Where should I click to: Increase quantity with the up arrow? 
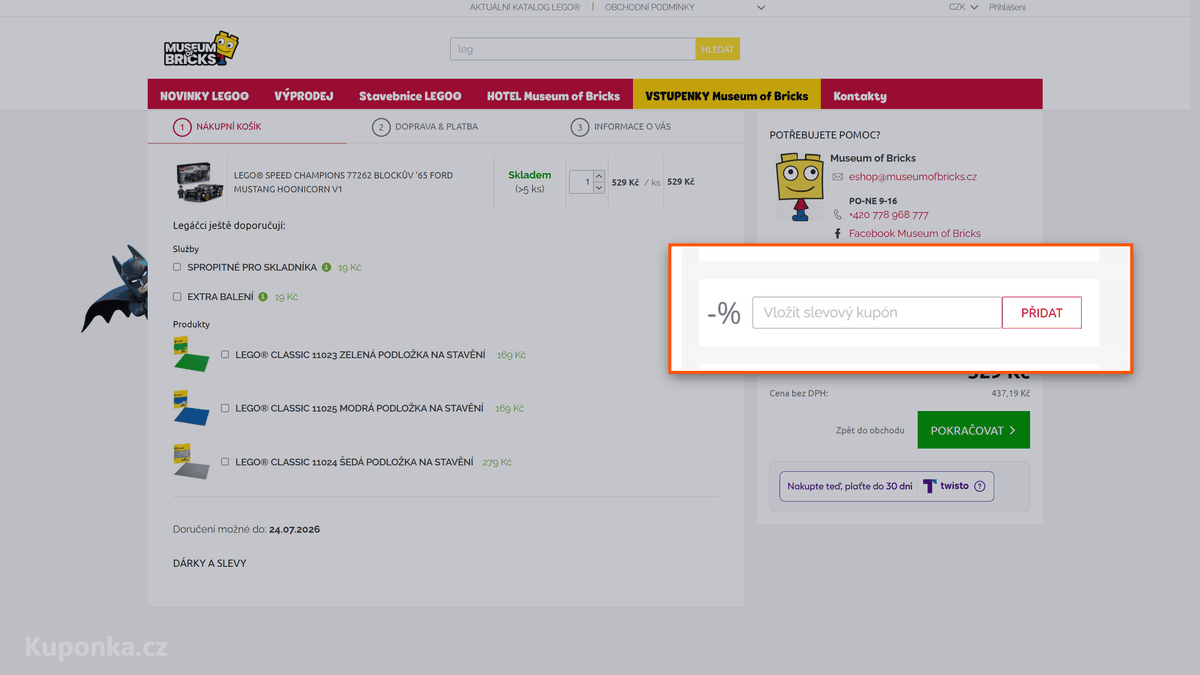(599, 176)
